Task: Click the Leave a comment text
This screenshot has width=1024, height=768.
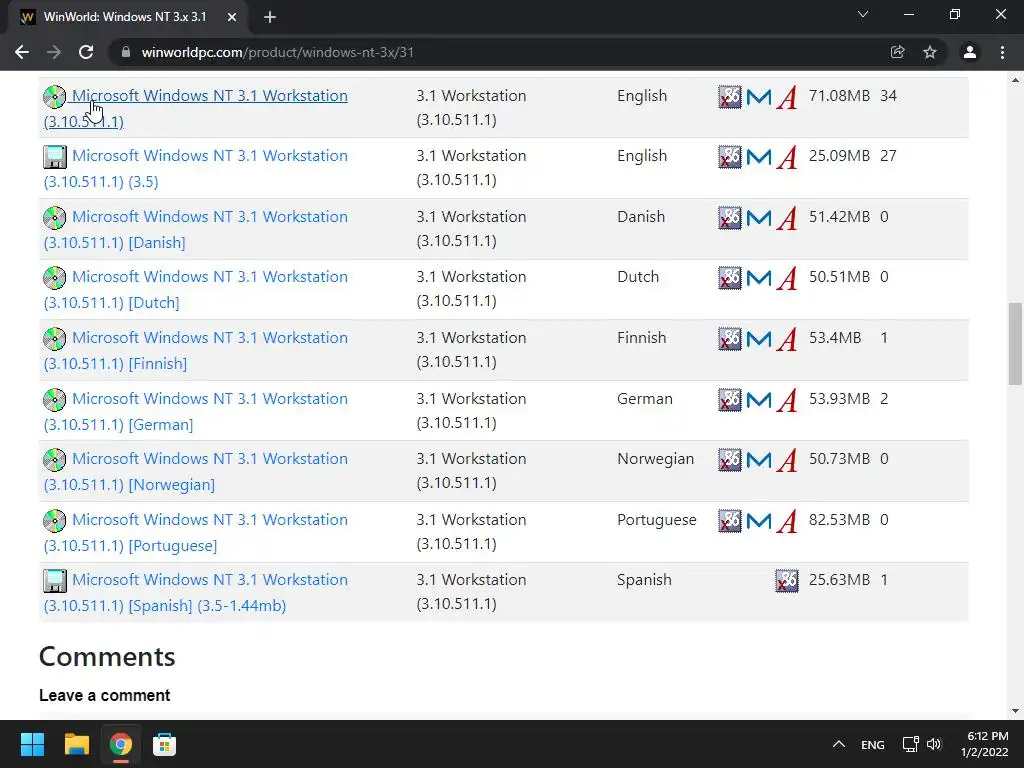Action: [104, 696]
